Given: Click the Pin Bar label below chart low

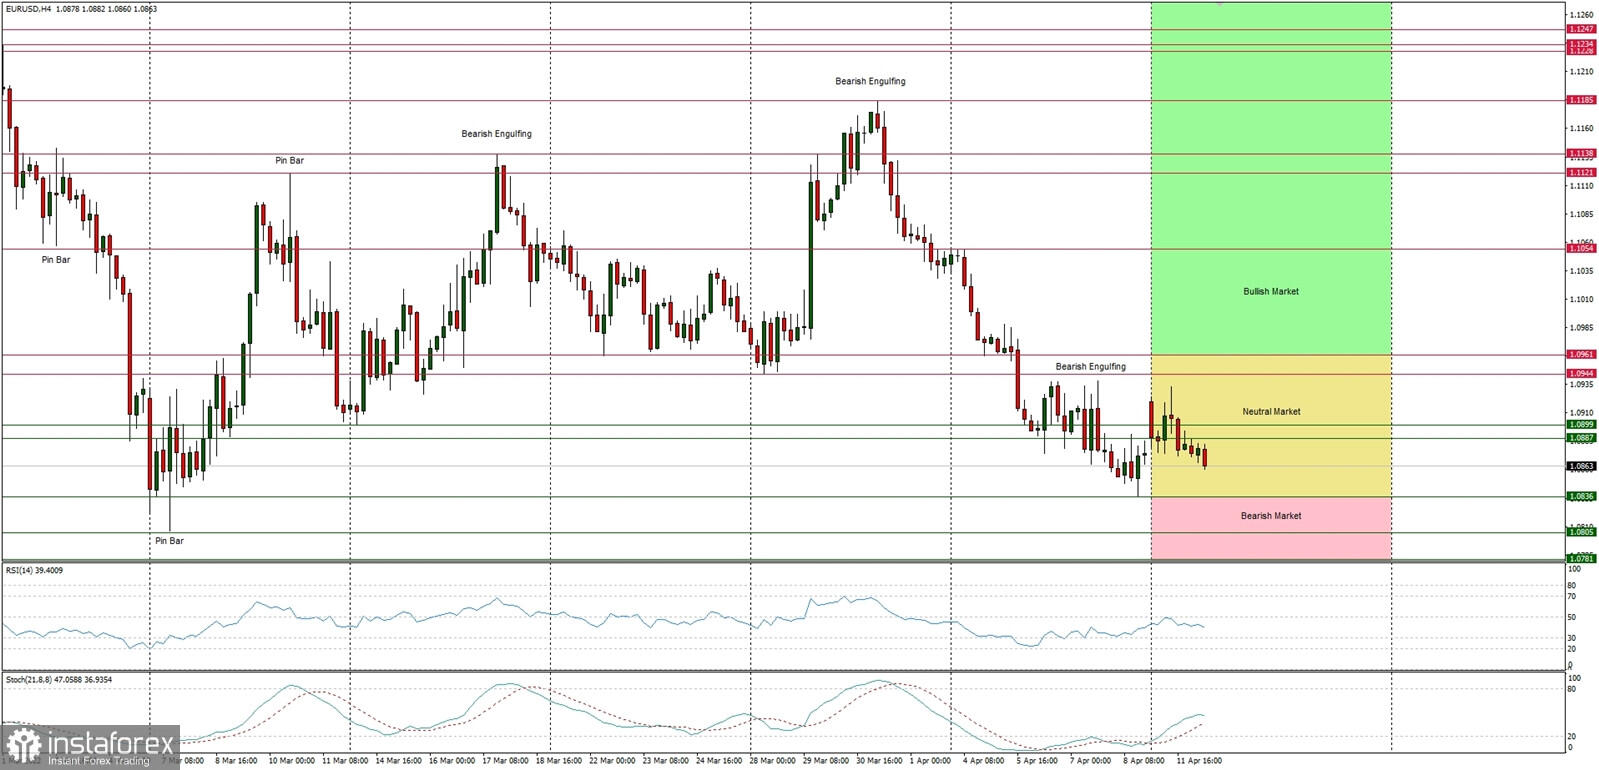Looking at the screenshot, I should (169, 541).
